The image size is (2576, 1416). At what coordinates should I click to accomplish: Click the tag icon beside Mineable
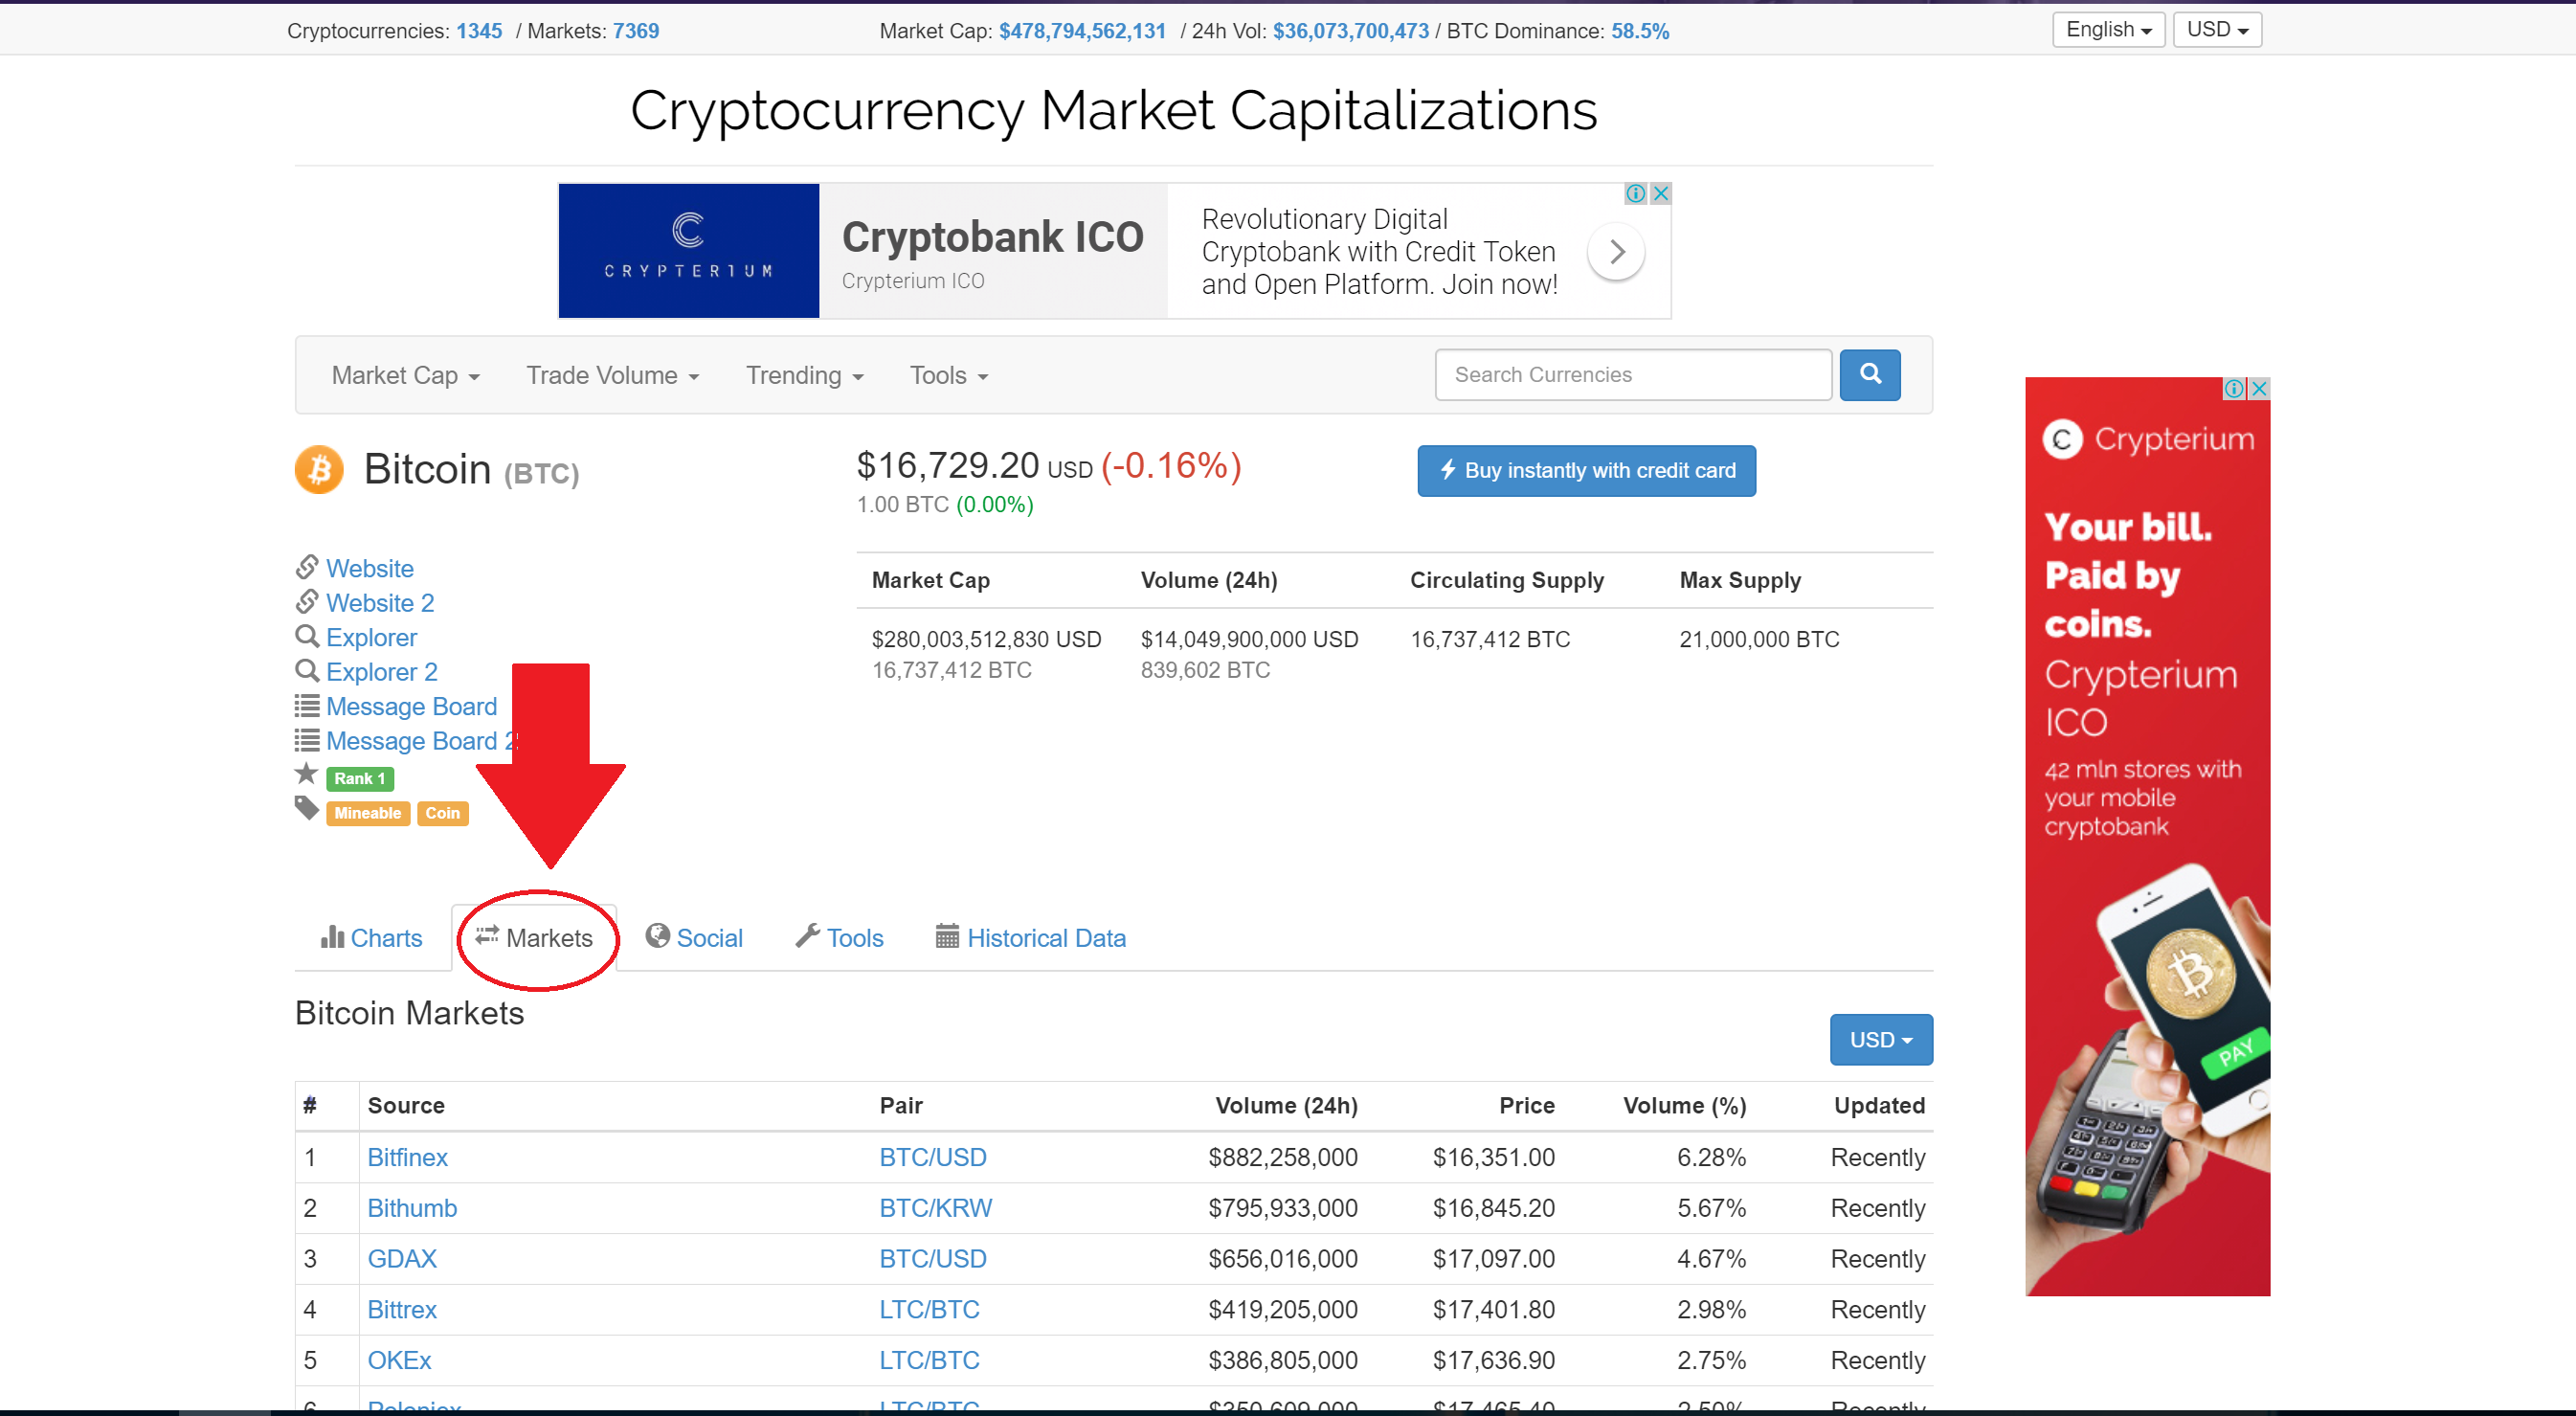tap(307, 808)
